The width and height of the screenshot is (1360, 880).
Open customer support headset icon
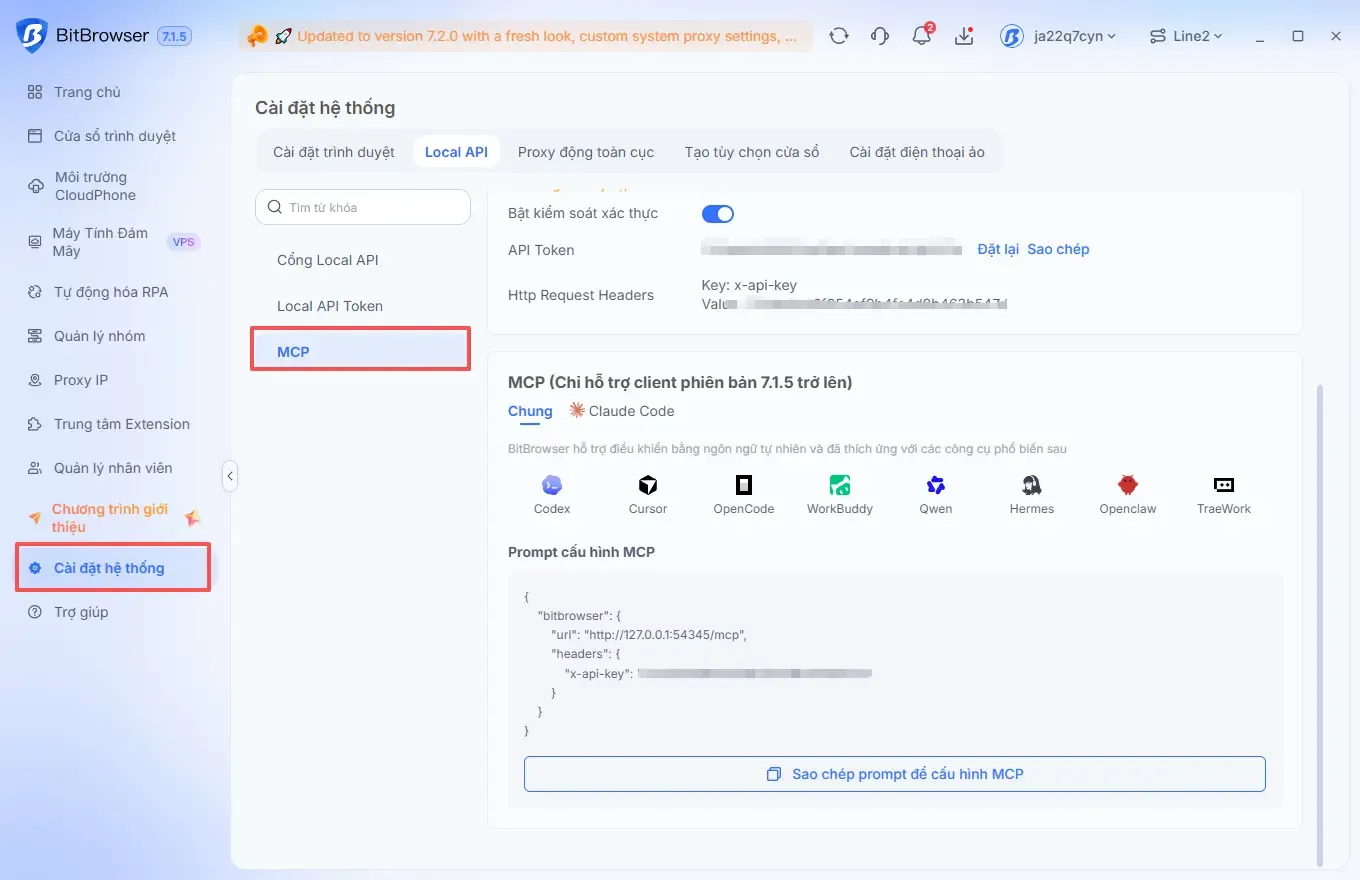click(880, 36)
